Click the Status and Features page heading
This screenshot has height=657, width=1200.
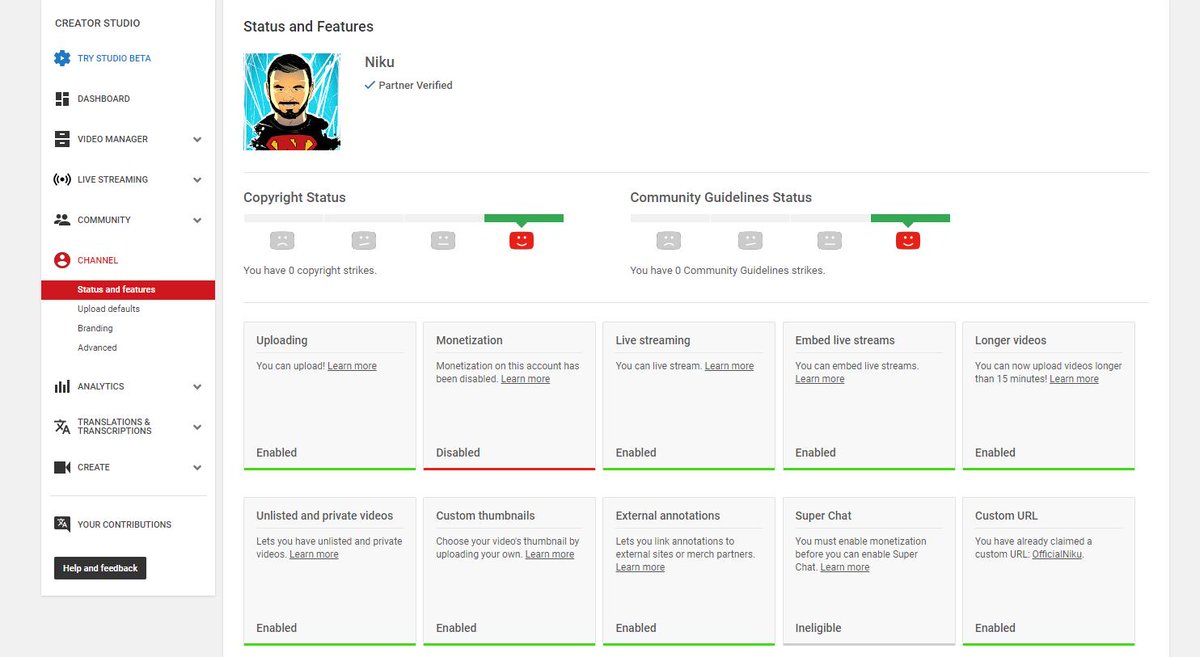(308, 26)
